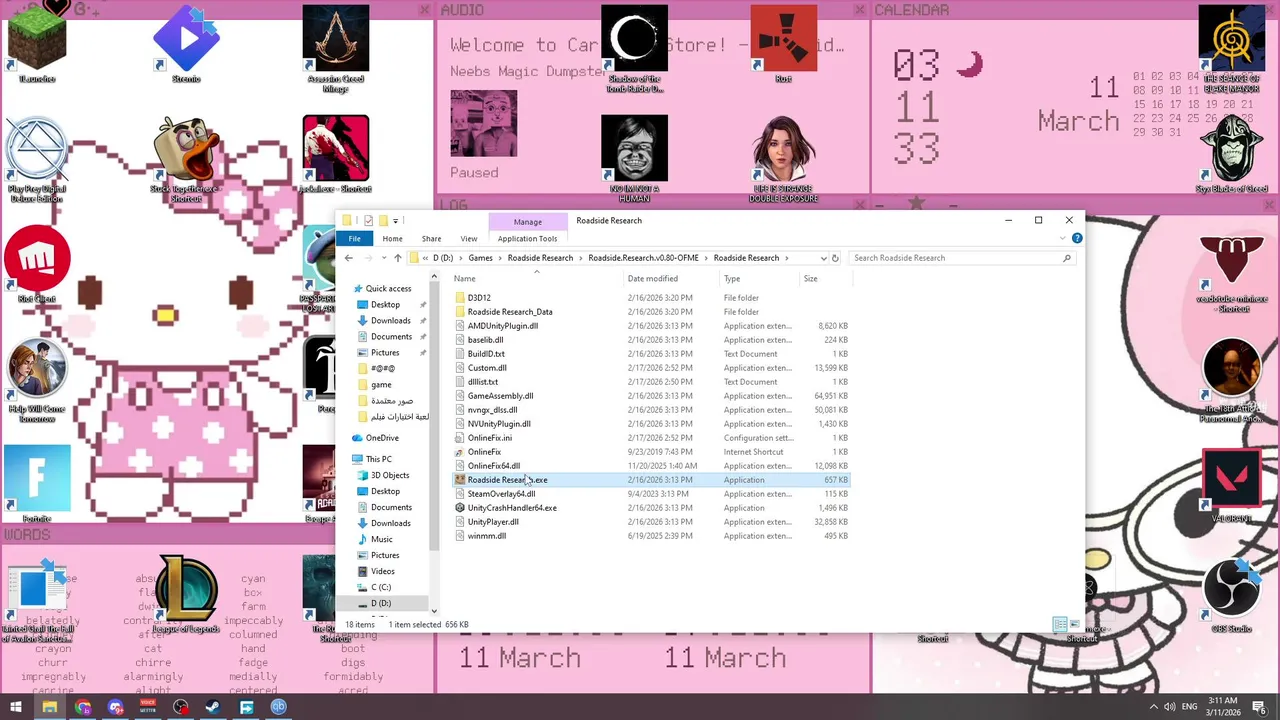The width and height of the screenshot is (1280, 720).
Task: Open the Fortnite desktop shortcut
Action: 37,485
